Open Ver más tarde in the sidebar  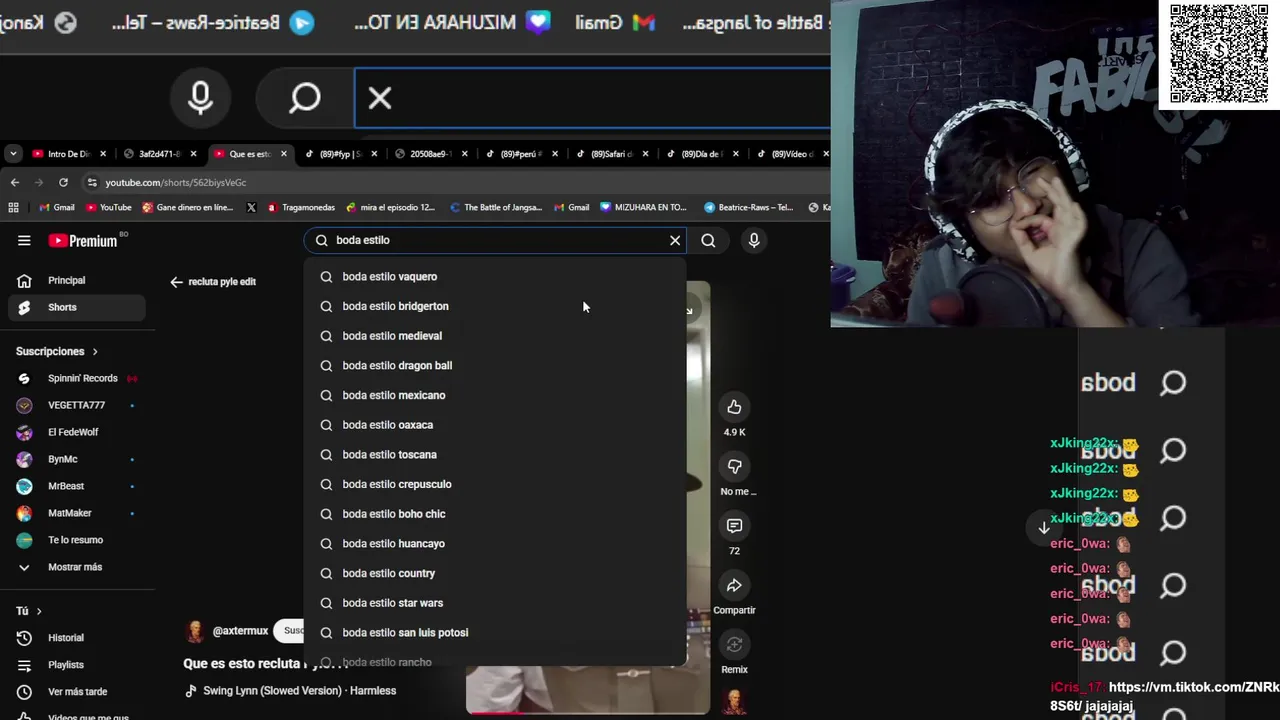(76, 692)
